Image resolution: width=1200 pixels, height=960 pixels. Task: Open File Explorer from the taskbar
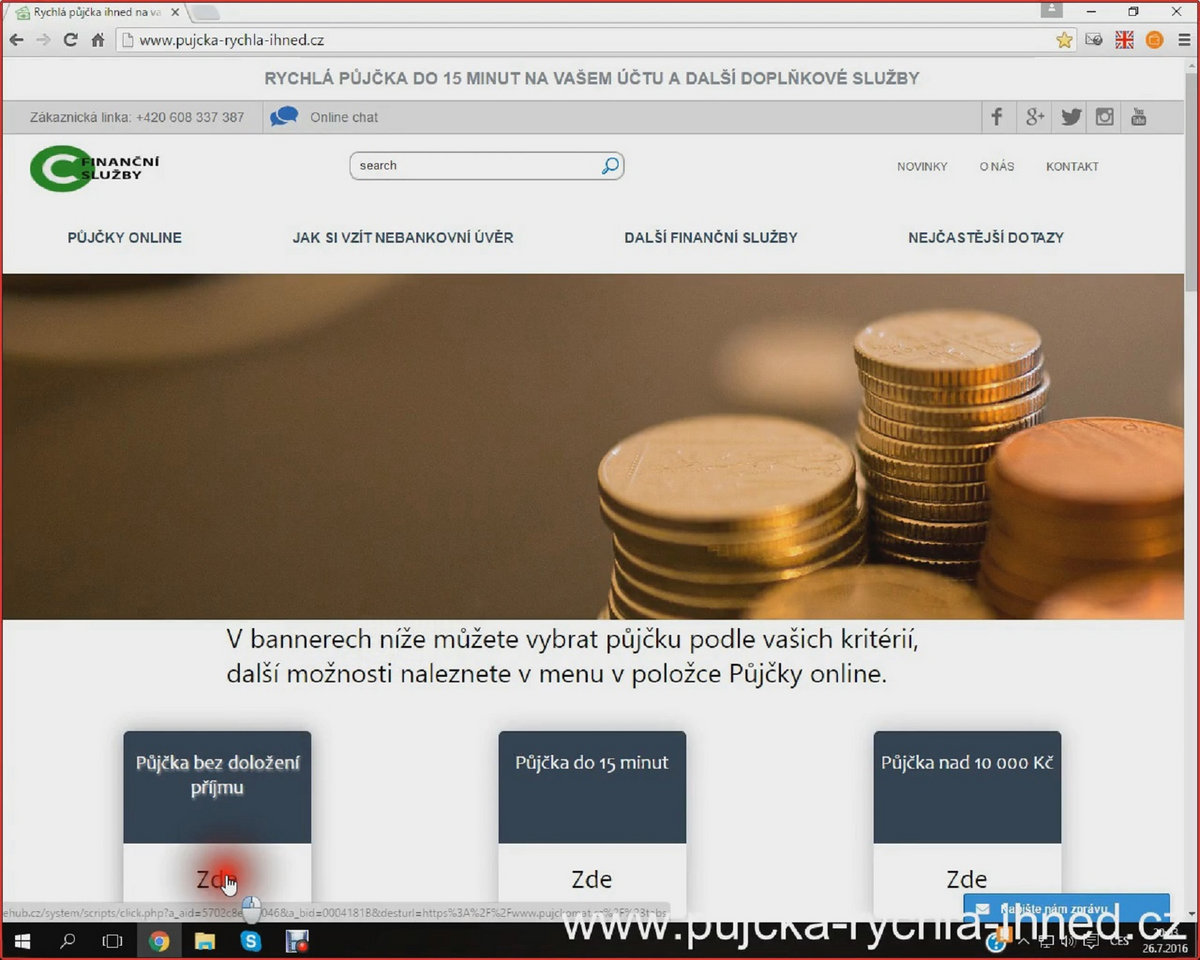[x=204, y=941]
